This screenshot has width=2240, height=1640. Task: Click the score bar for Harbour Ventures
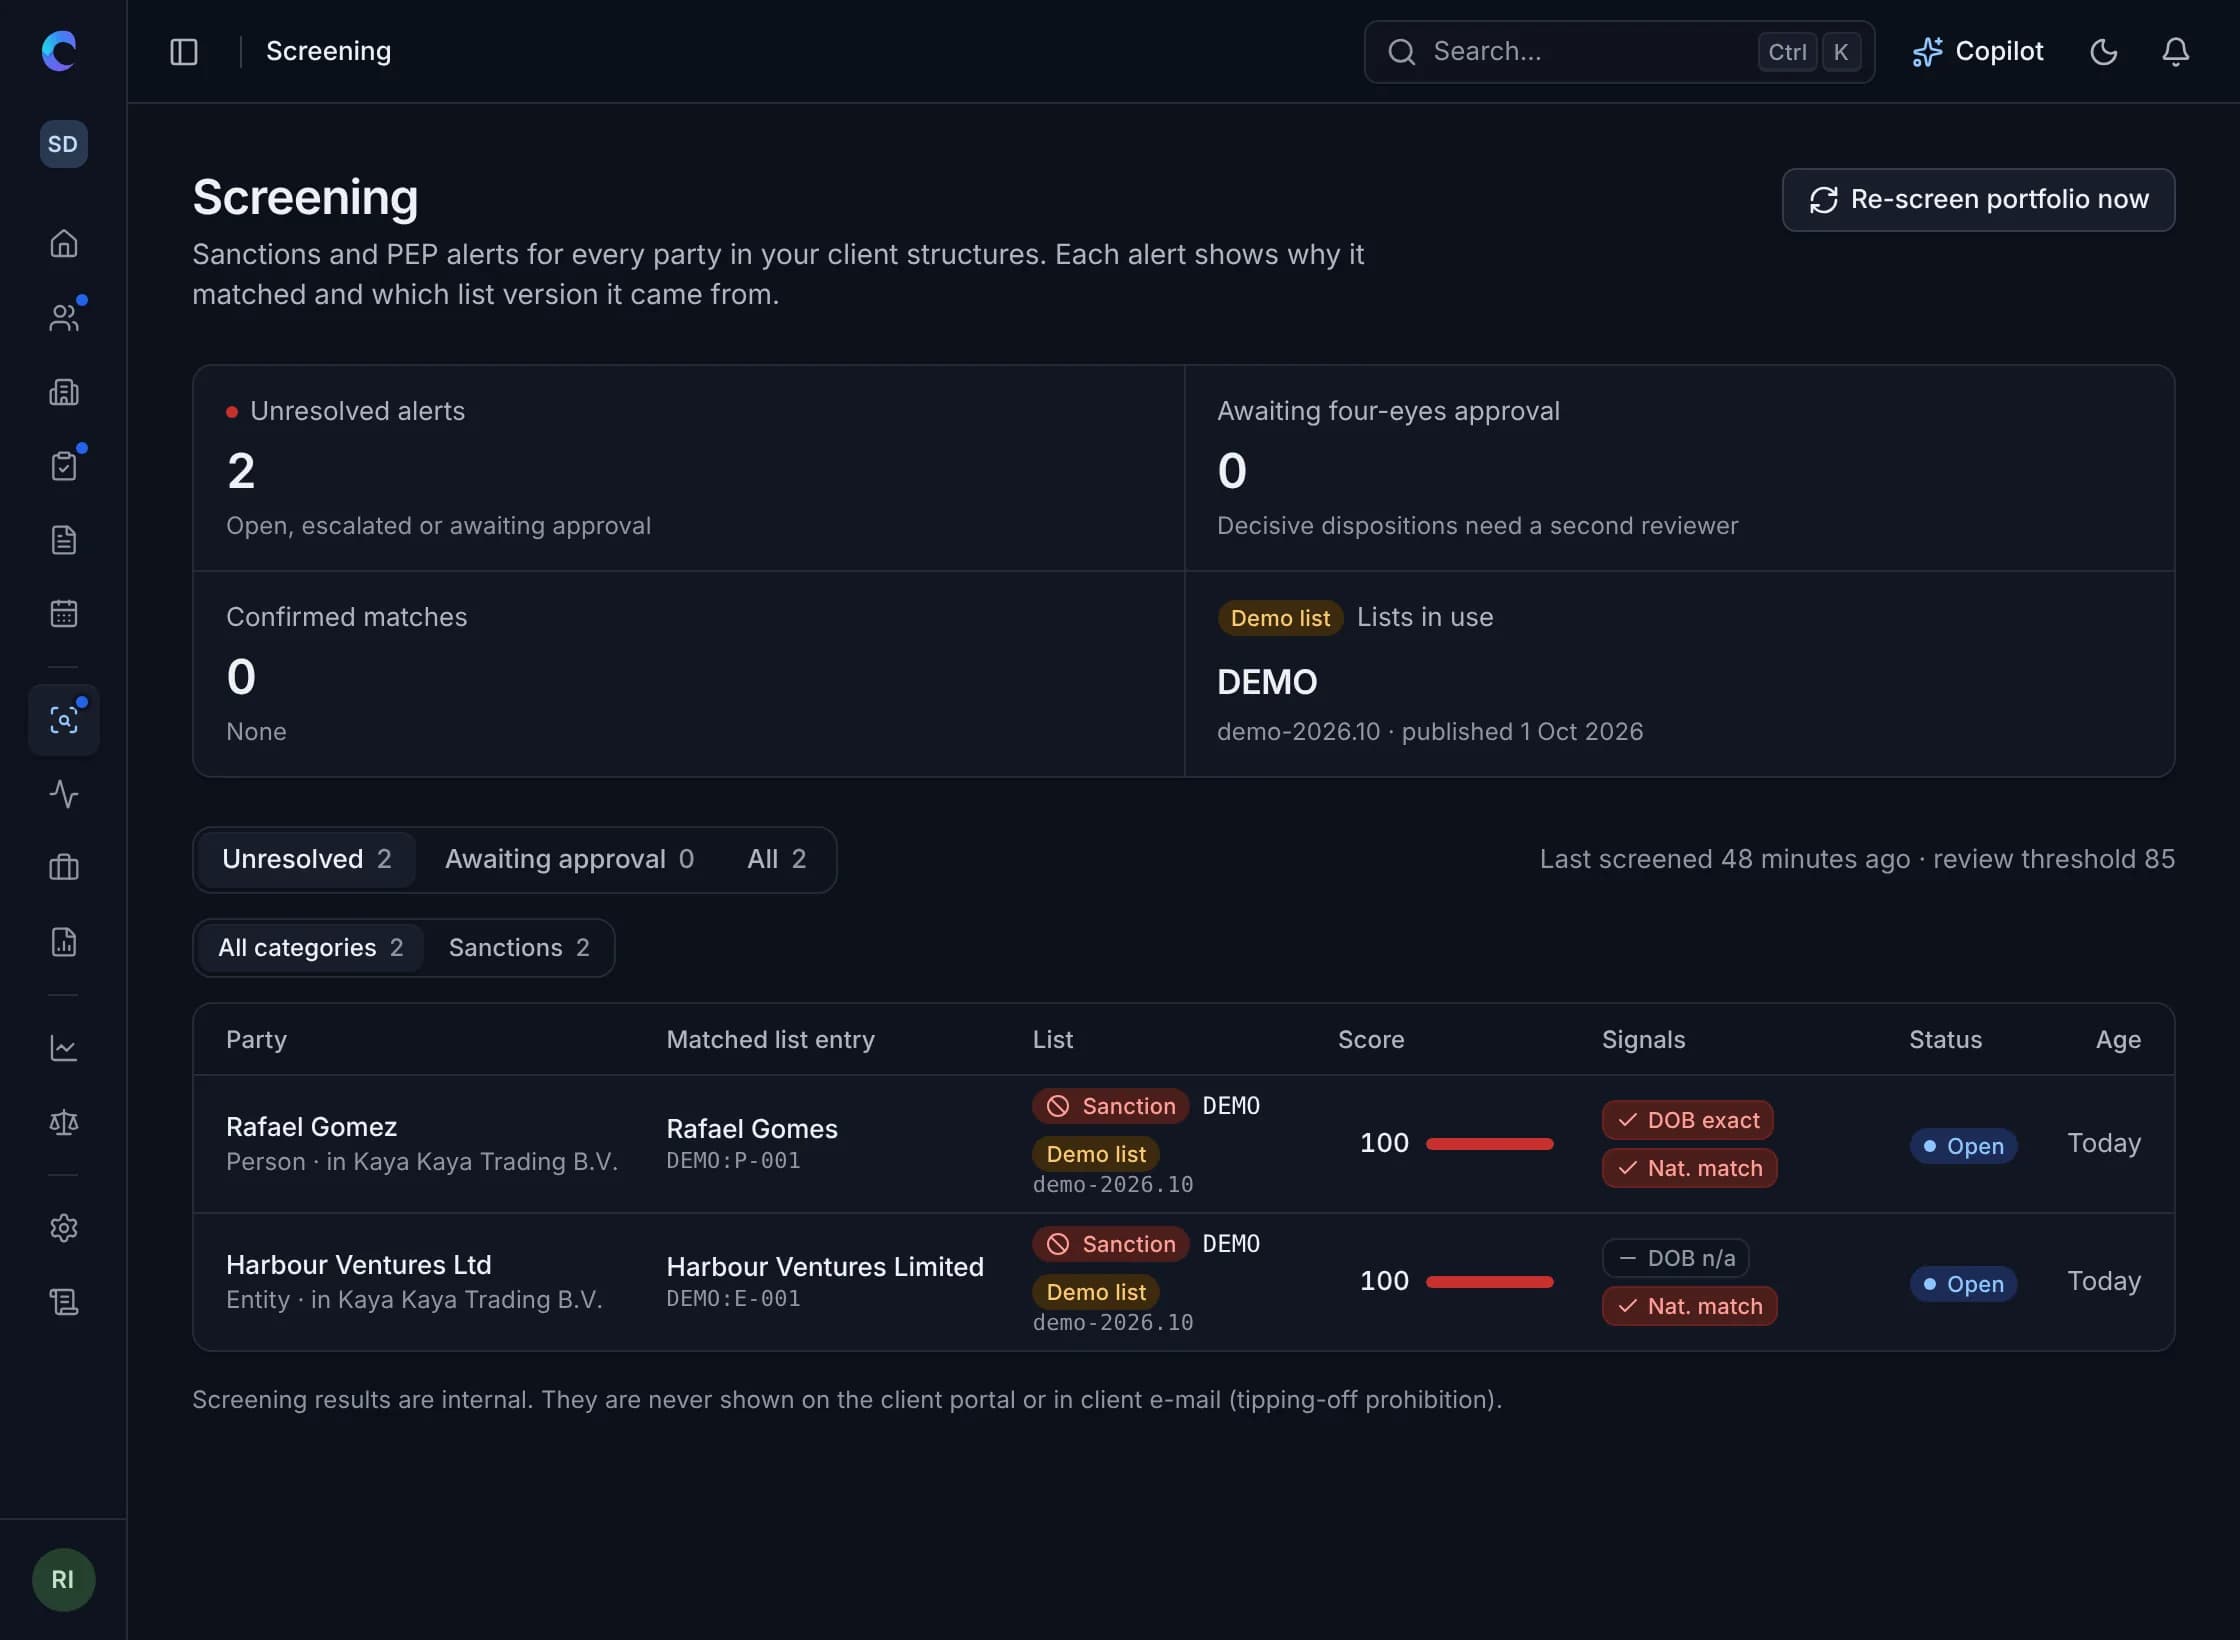[x=1489, y=1282]
